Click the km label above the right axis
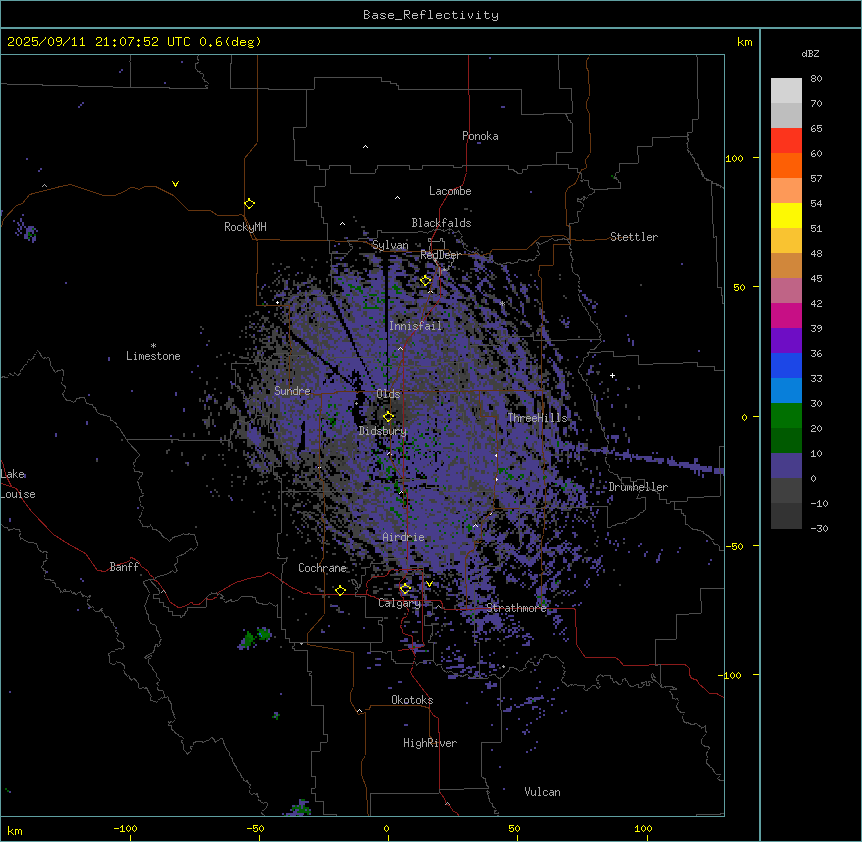 click(744, 42)
